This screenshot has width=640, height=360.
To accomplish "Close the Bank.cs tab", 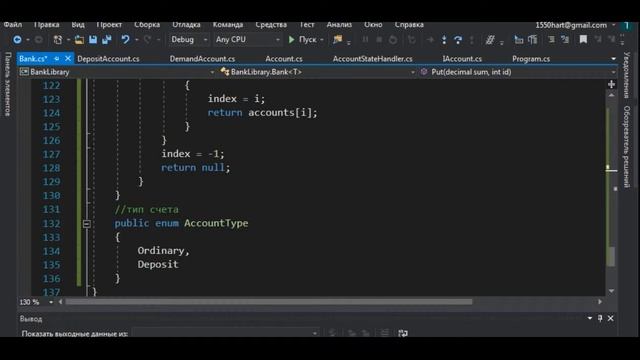I will [68, 59].
